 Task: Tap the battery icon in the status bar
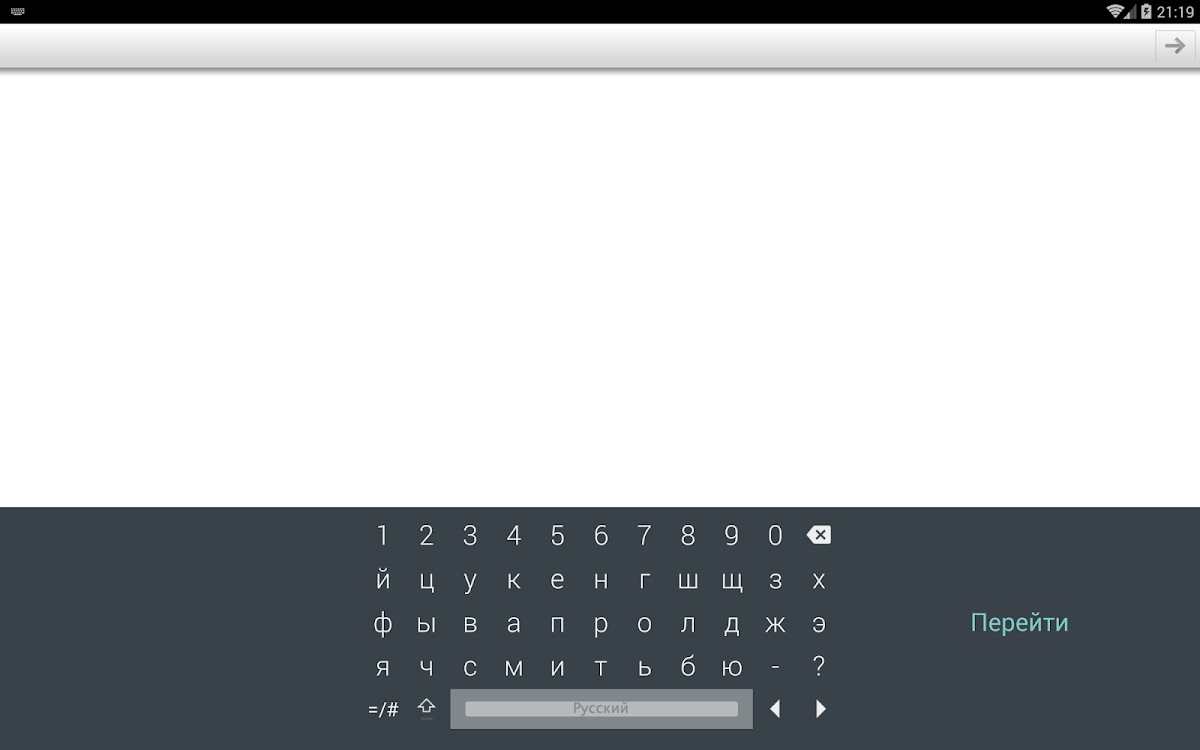click(1146, 12)
